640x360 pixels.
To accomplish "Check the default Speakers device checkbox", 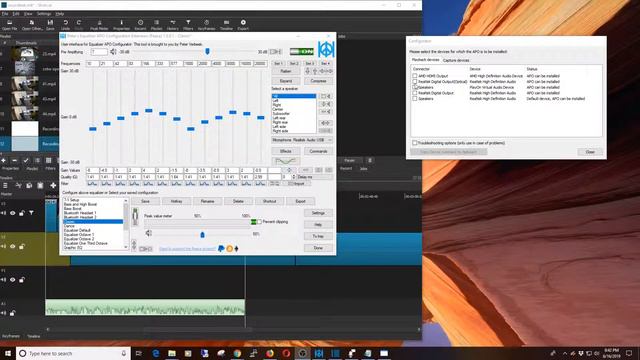I will tap(415, 99).
